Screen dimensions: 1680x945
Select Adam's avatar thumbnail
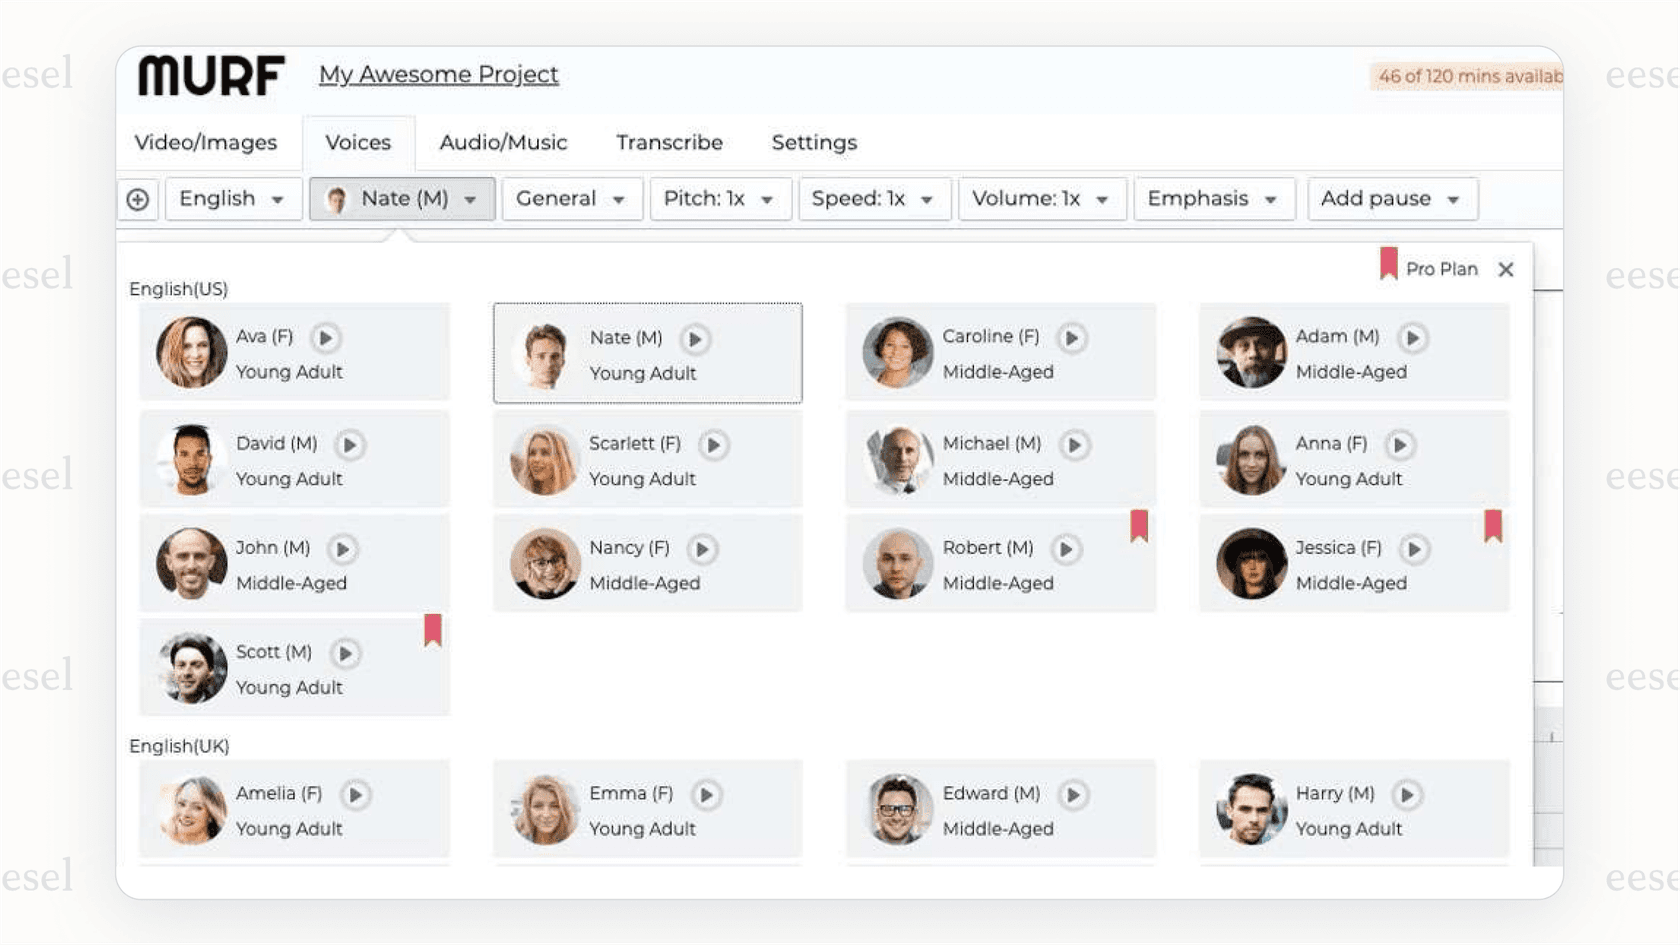[x=1251, y=352]
